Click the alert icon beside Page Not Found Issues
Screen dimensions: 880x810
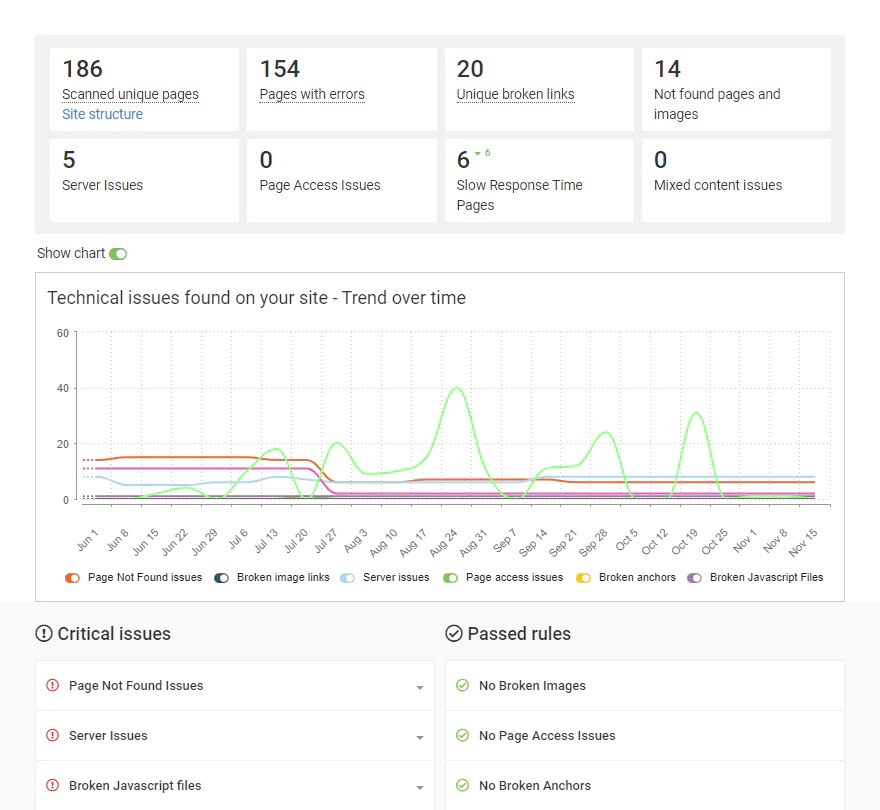pyautogui.click(x=52, y=686)
